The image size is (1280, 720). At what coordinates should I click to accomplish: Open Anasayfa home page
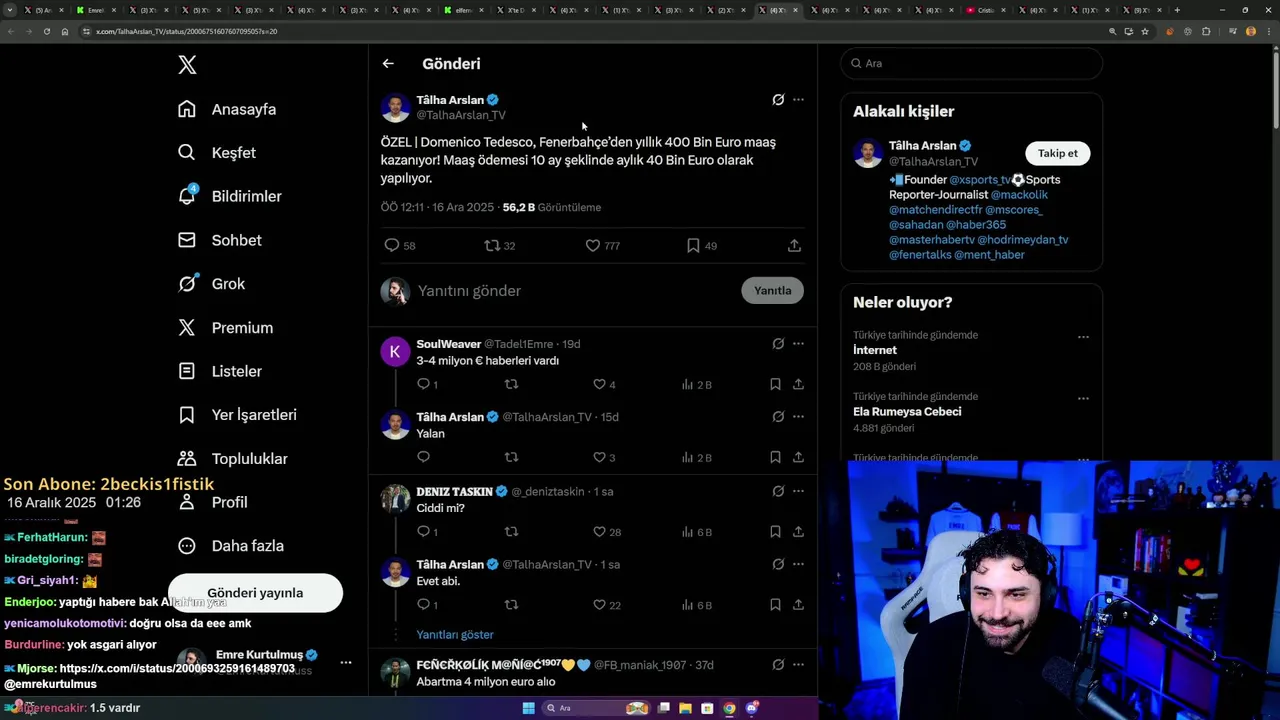tap(227, 109)
